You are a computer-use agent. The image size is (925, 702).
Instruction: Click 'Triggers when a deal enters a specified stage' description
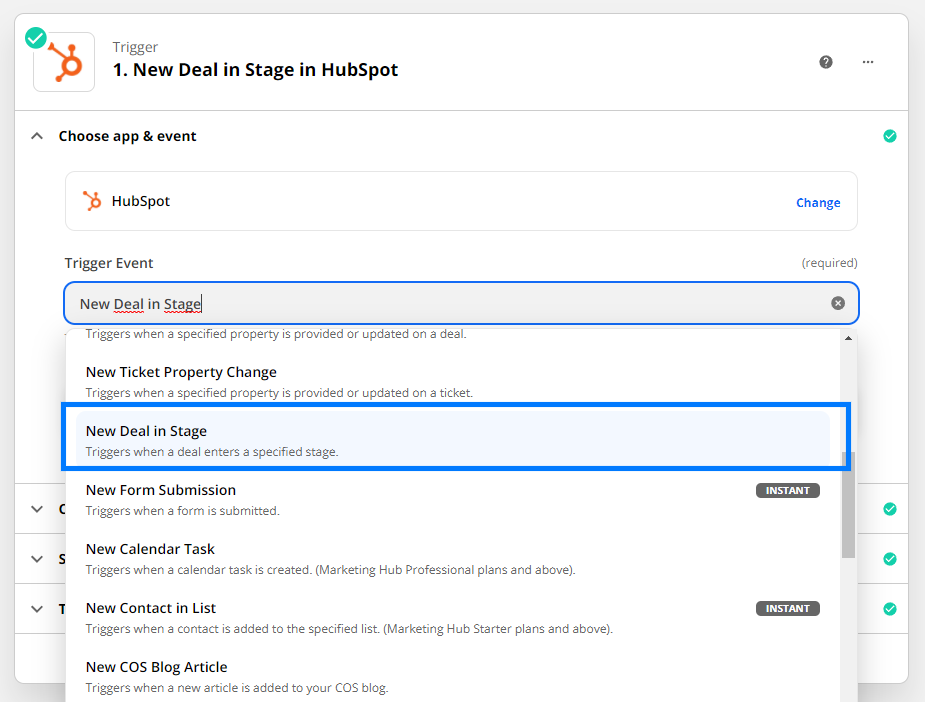tap(212, 452)
